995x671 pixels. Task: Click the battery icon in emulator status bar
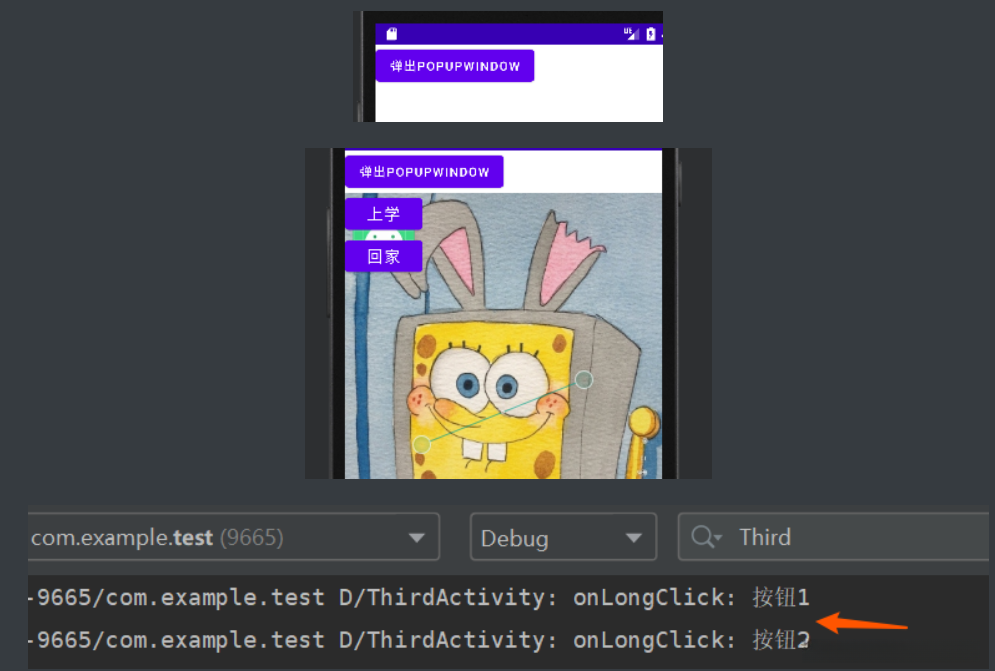pos(650,34)
